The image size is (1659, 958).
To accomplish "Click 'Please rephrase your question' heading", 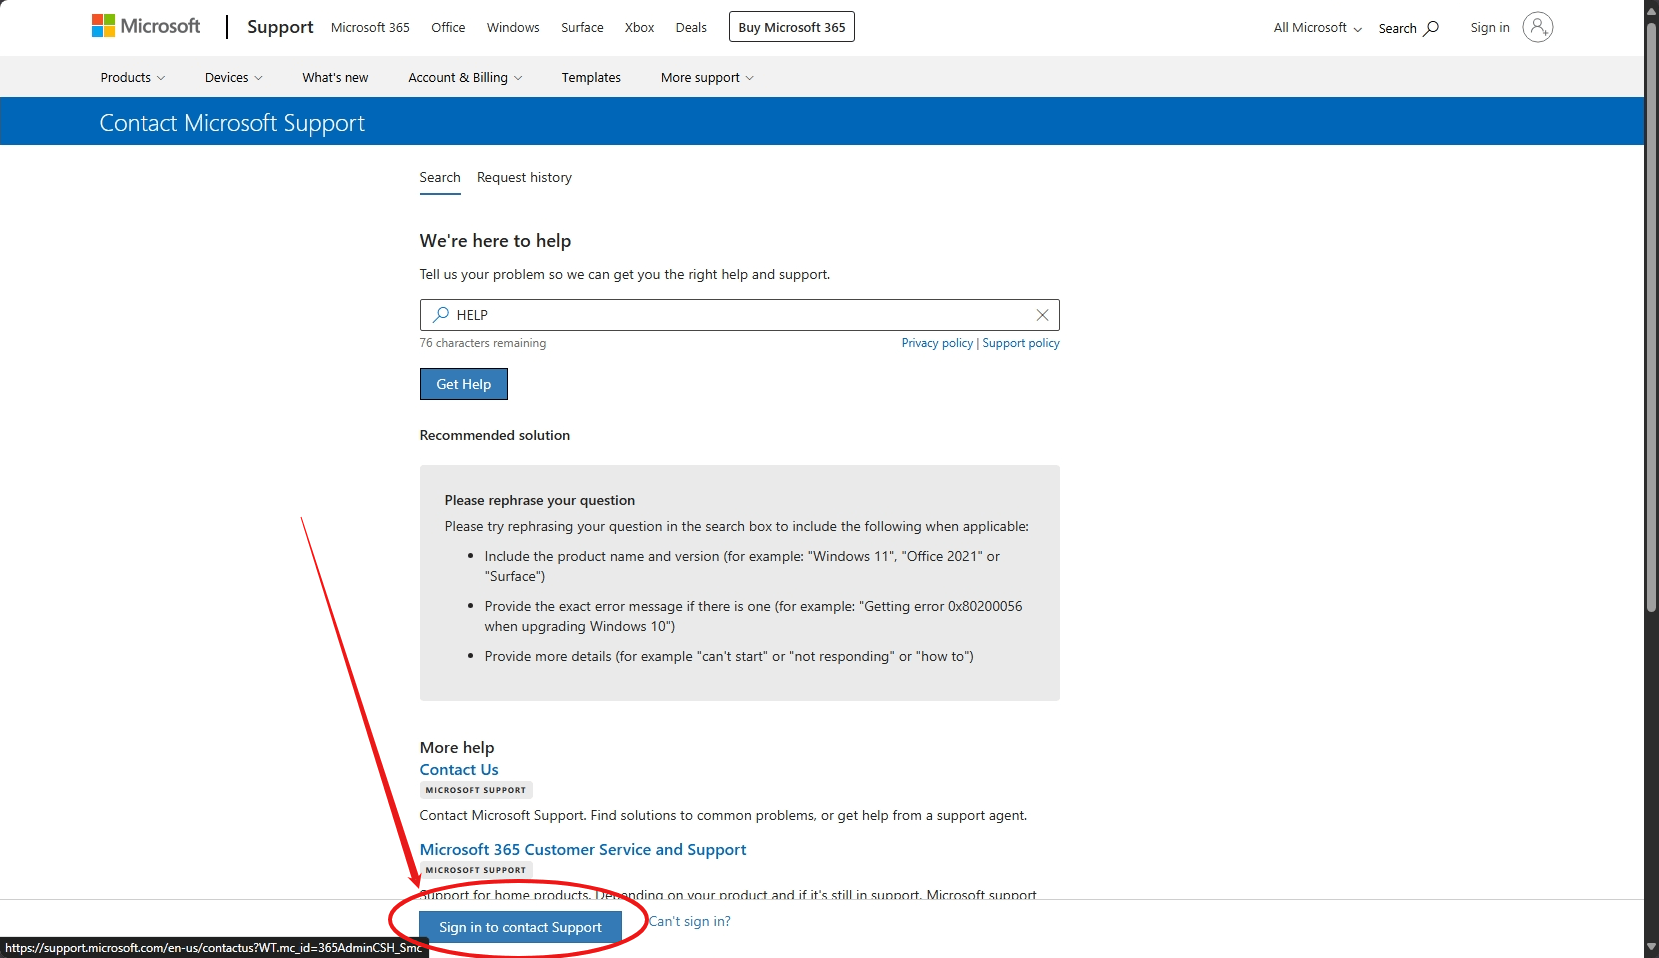I will coord(540,501).
